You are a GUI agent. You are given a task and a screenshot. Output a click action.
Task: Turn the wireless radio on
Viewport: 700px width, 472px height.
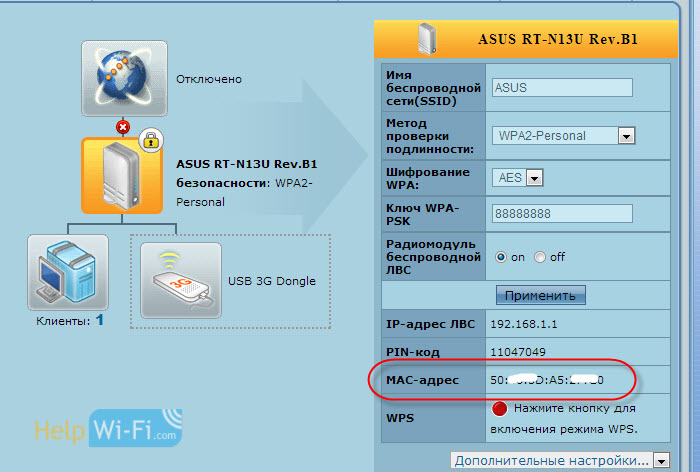point(501,257)
